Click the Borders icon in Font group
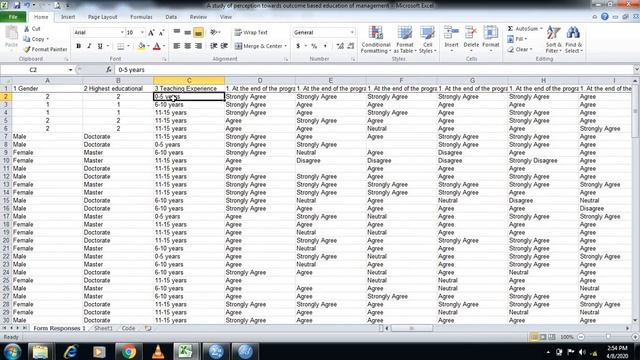The height and width of the screenshot is (360, 640). [x=120, y=46]
